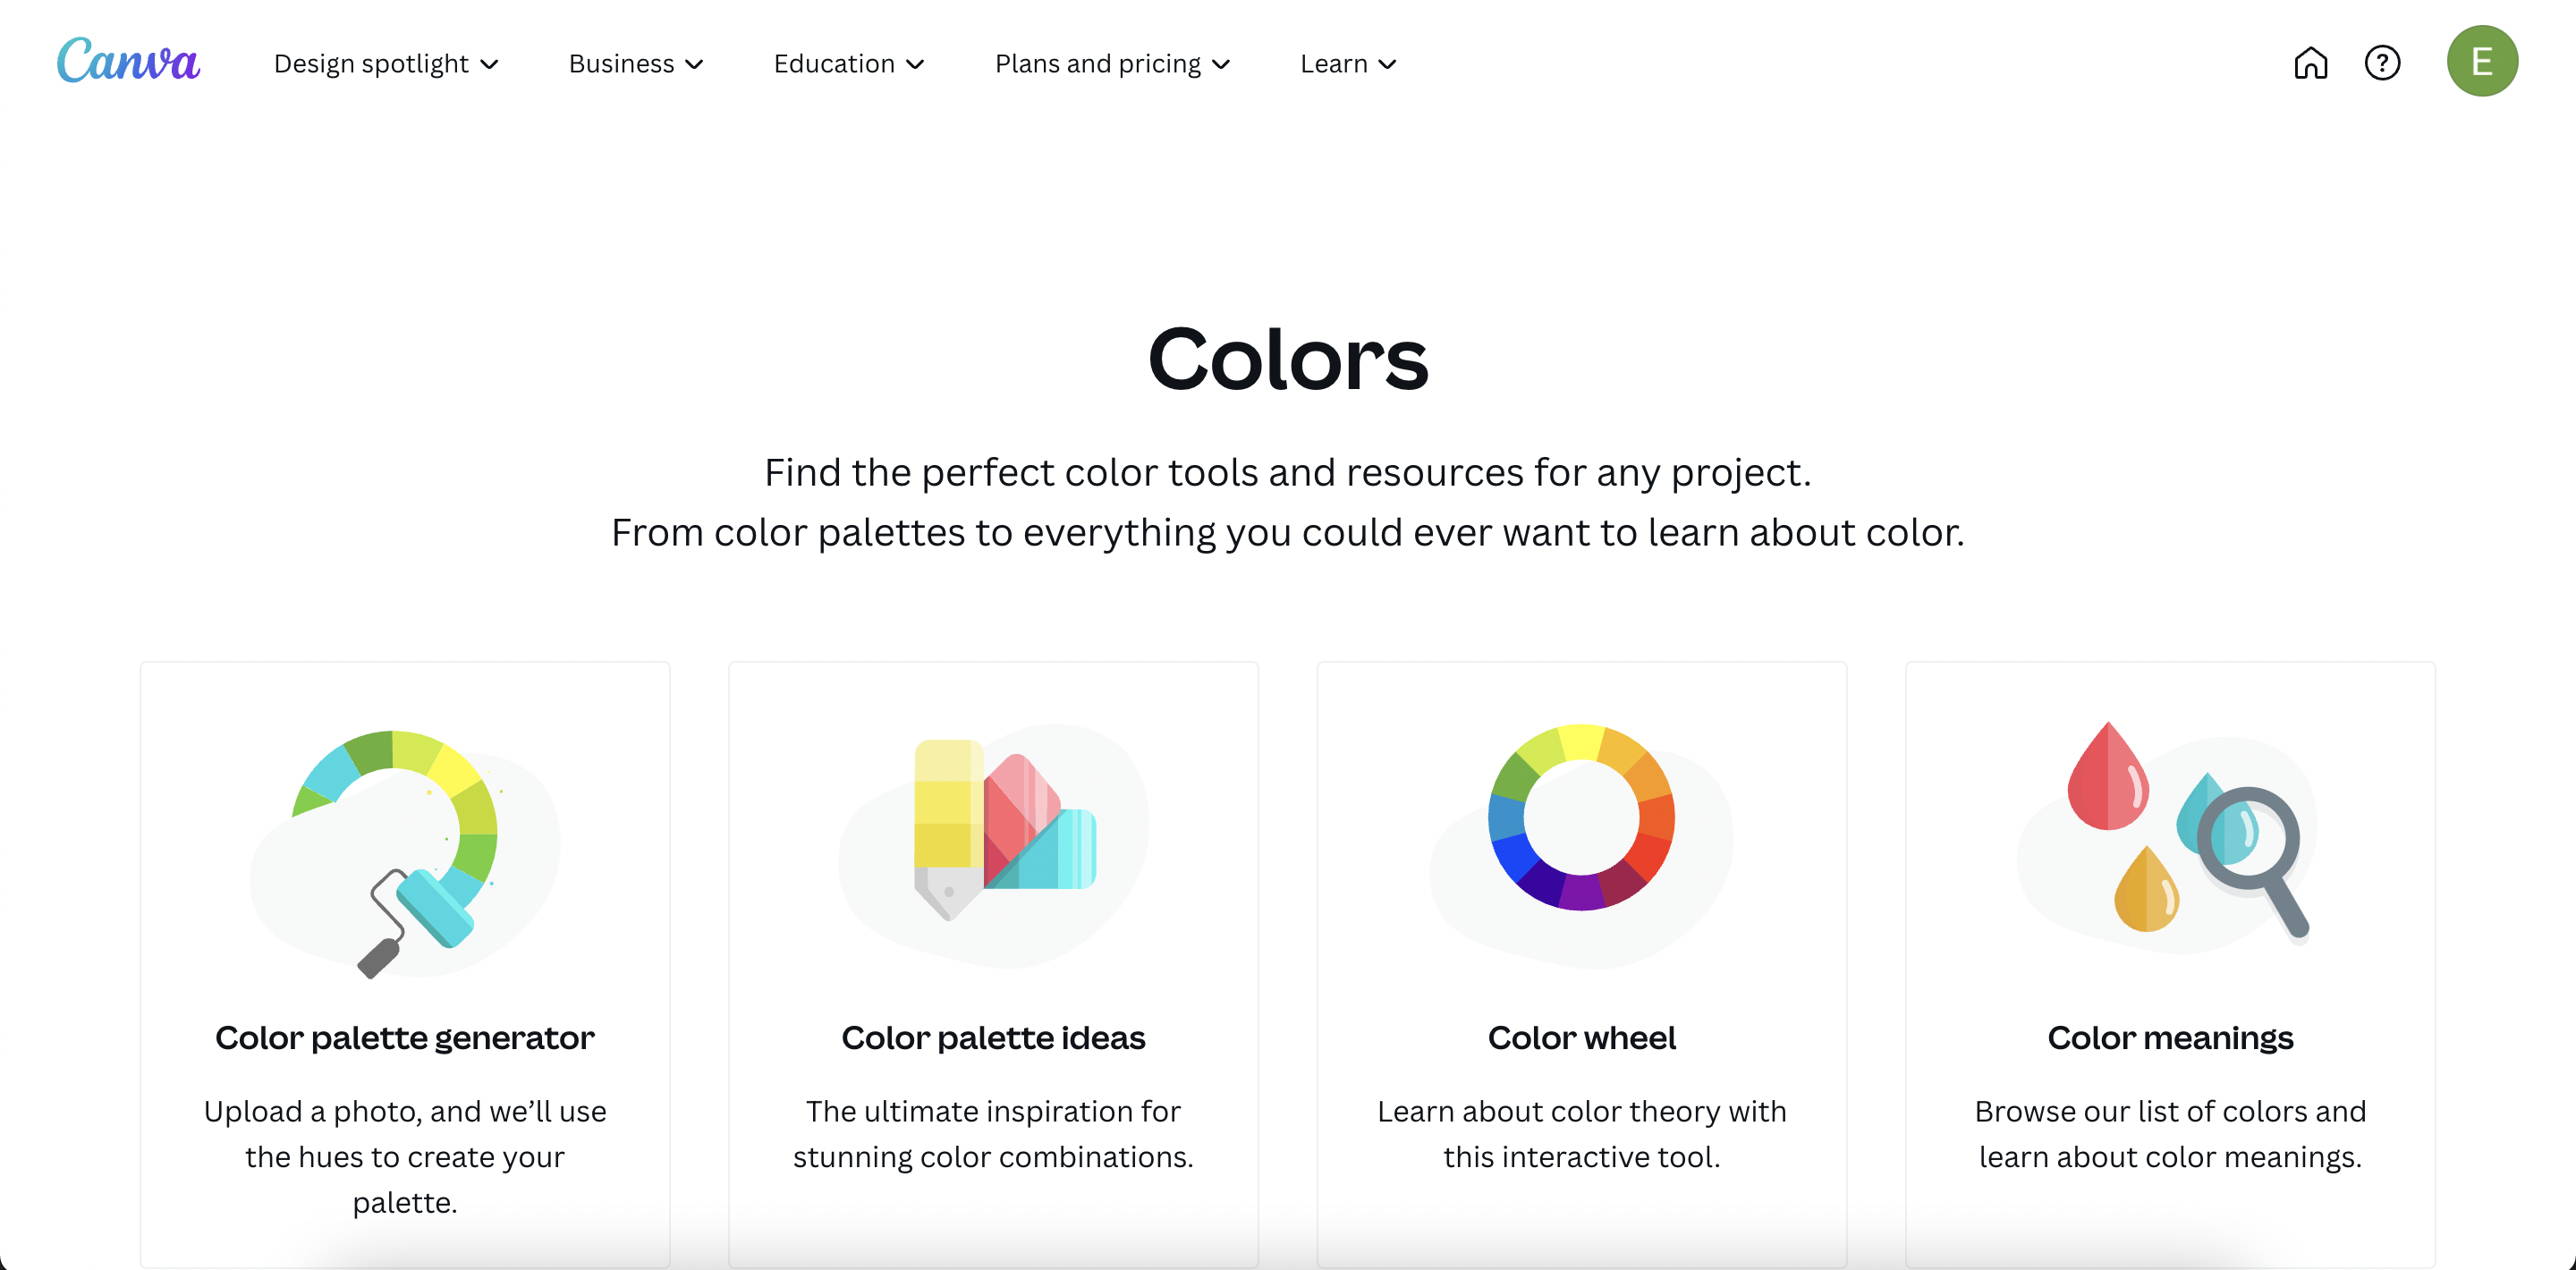Open the Learn dropdown chevron
The image size is (2576, 1270).
(x=1388, y=64)
